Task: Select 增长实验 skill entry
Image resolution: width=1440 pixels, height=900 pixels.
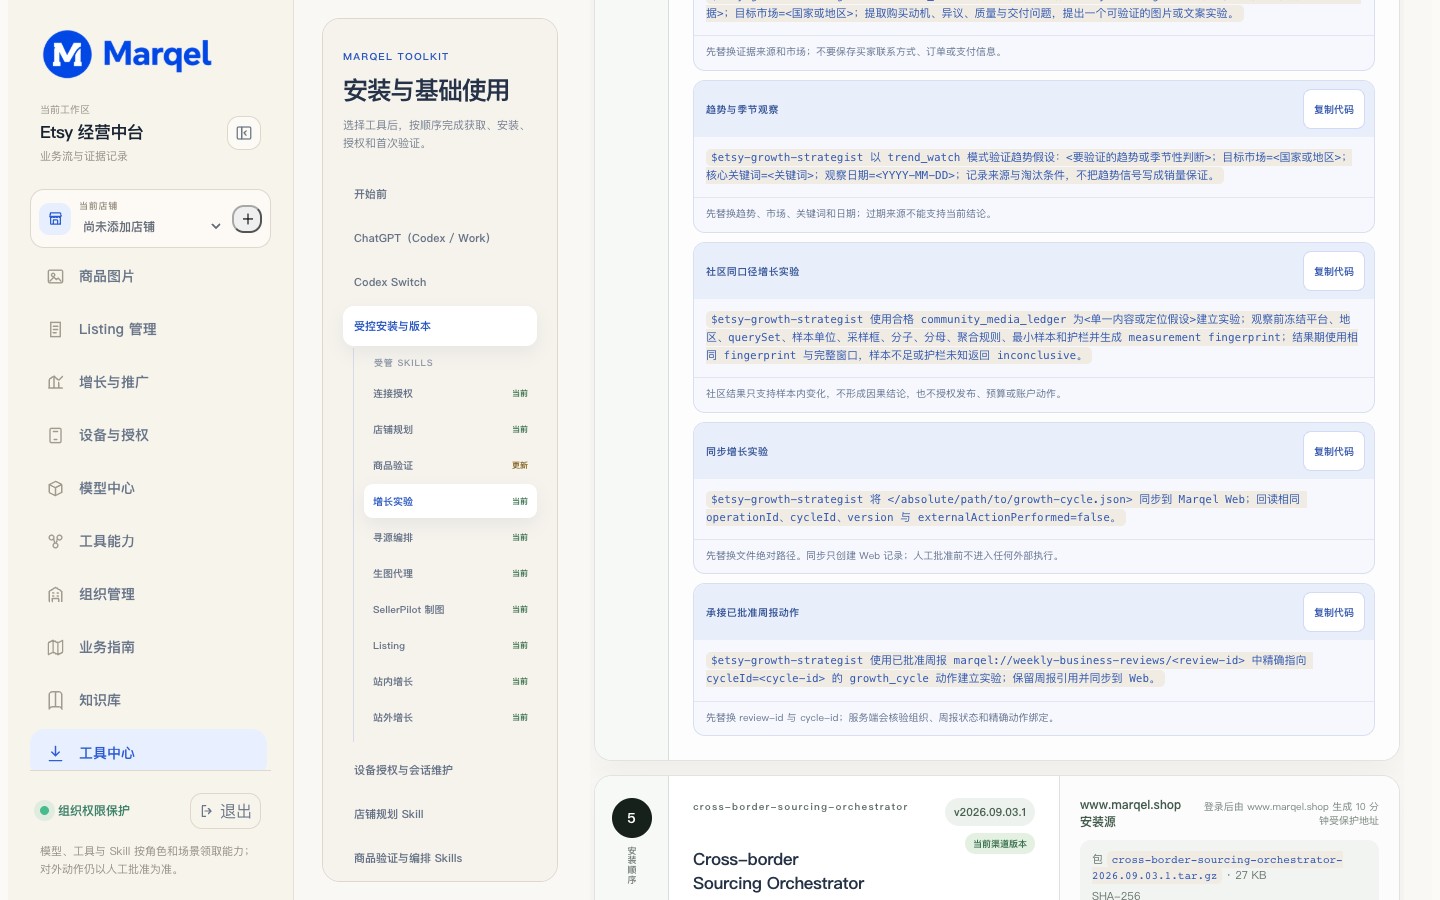Action: (450, 501)
